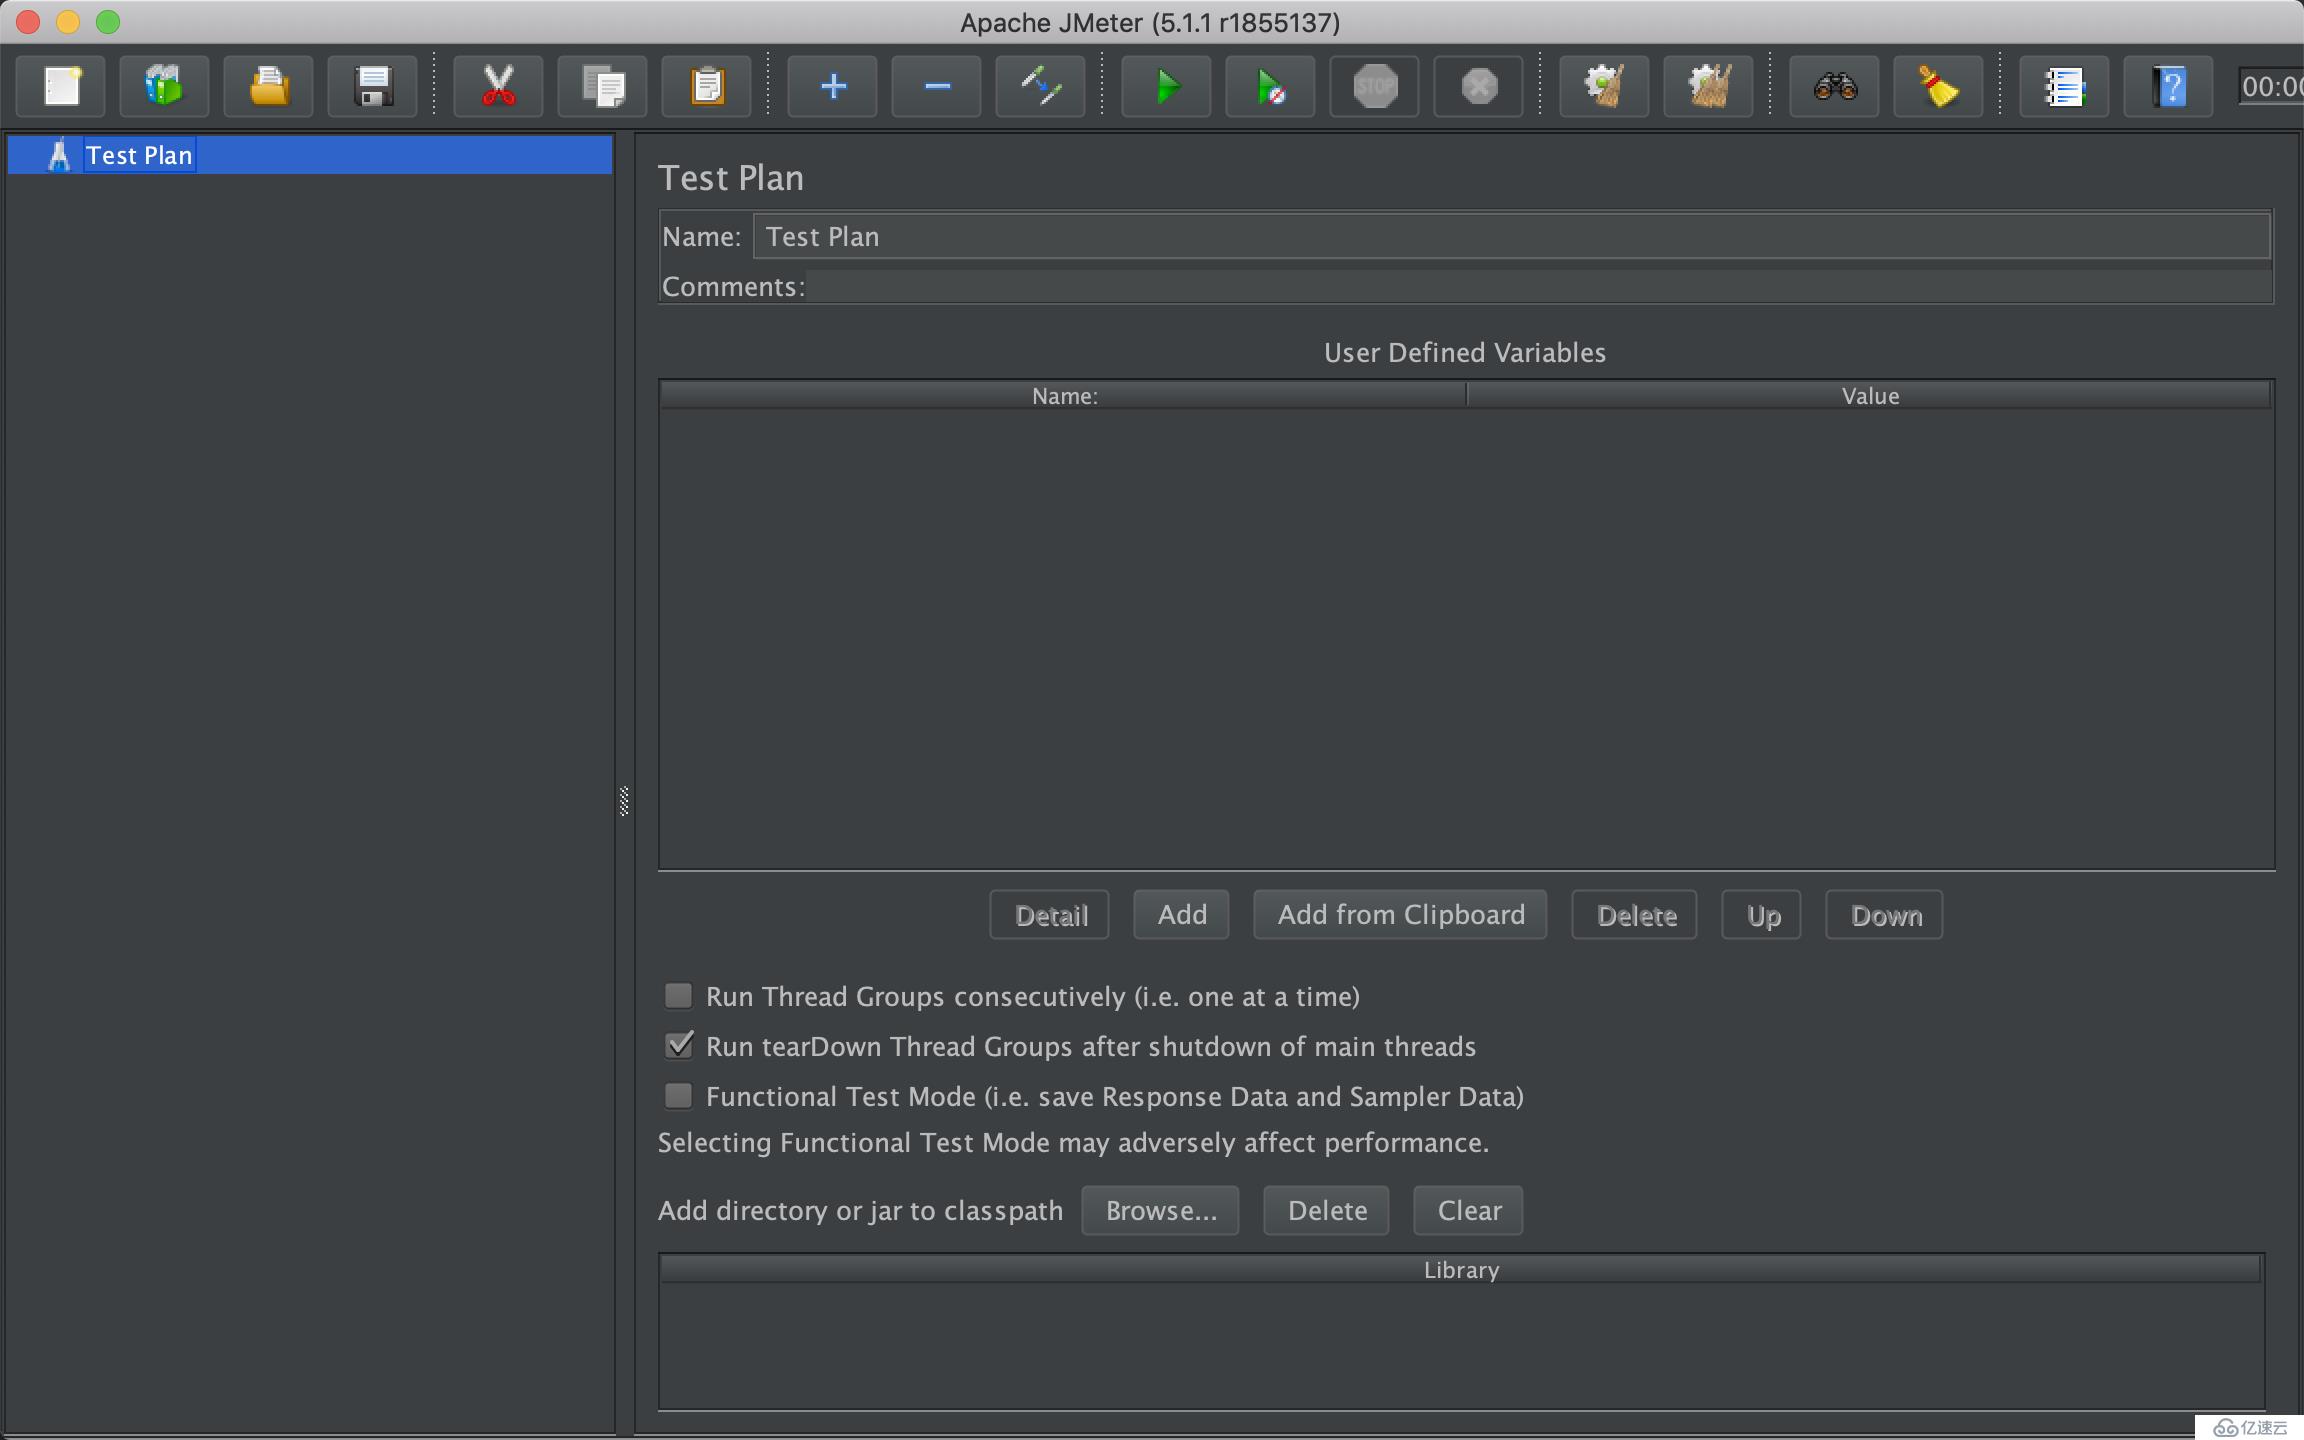
Task: Move variable Up with Up button
Action: pyautogui.click(x=1762, y=915)
